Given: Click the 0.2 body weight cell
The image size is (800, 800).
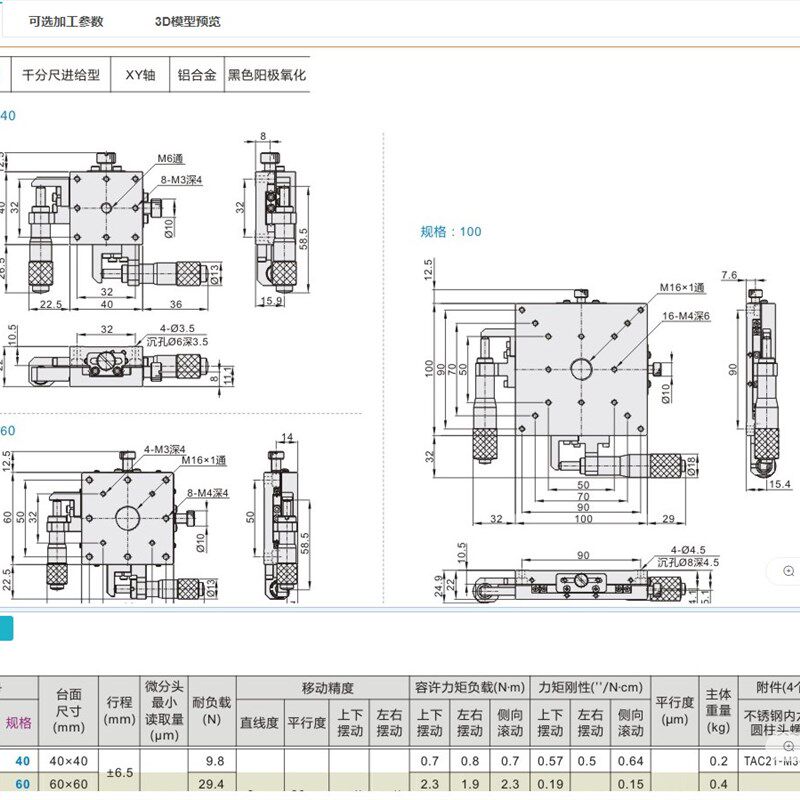Looking at the screenshot, I should [718, 761].
